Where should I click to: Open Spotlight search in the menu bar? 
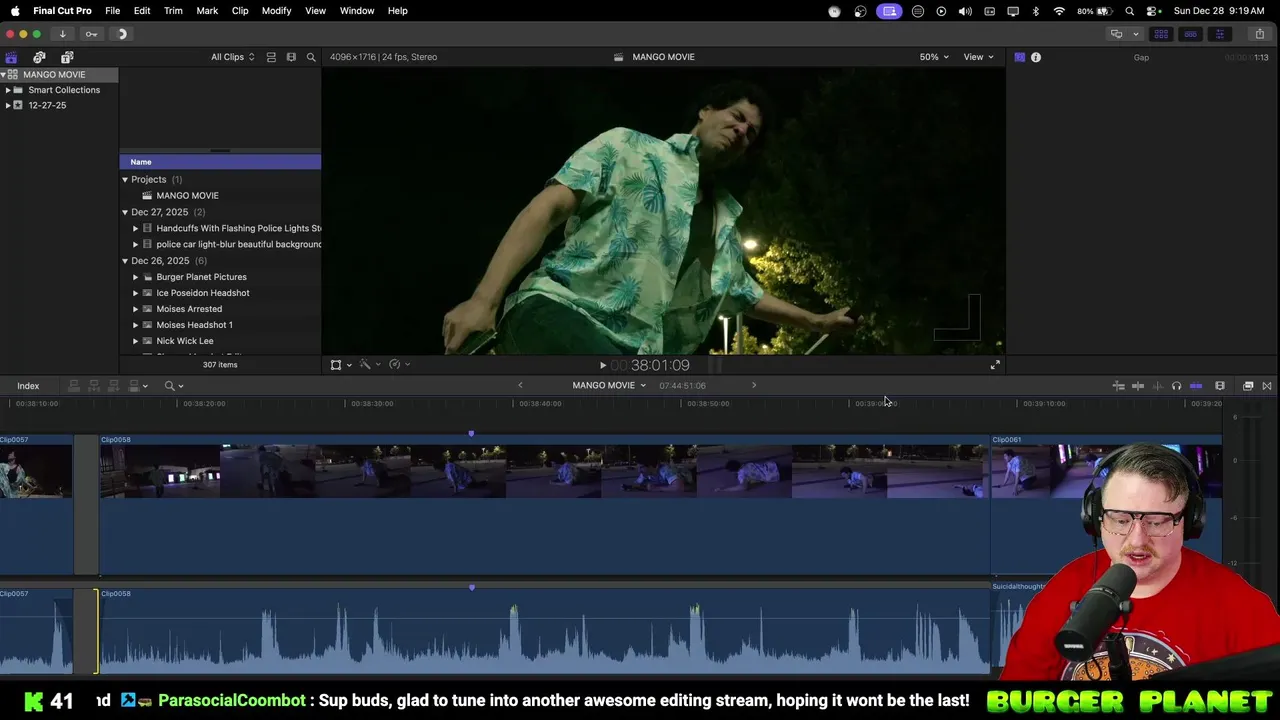click(x=1130, y=11)
